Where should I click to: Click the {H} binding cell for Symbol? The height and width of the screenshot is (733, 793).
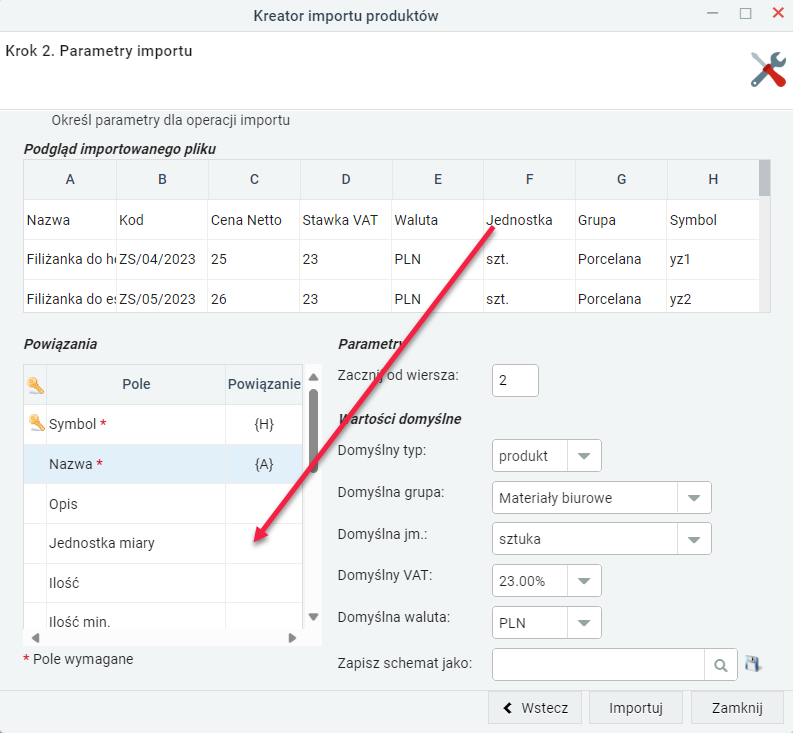pyautogui.click(x=264, y=424)
